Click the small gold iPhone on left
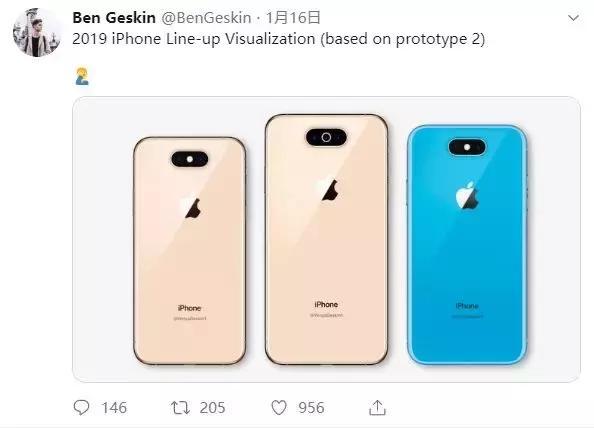Viewport: 594px width, 428px height. [189, 251]
